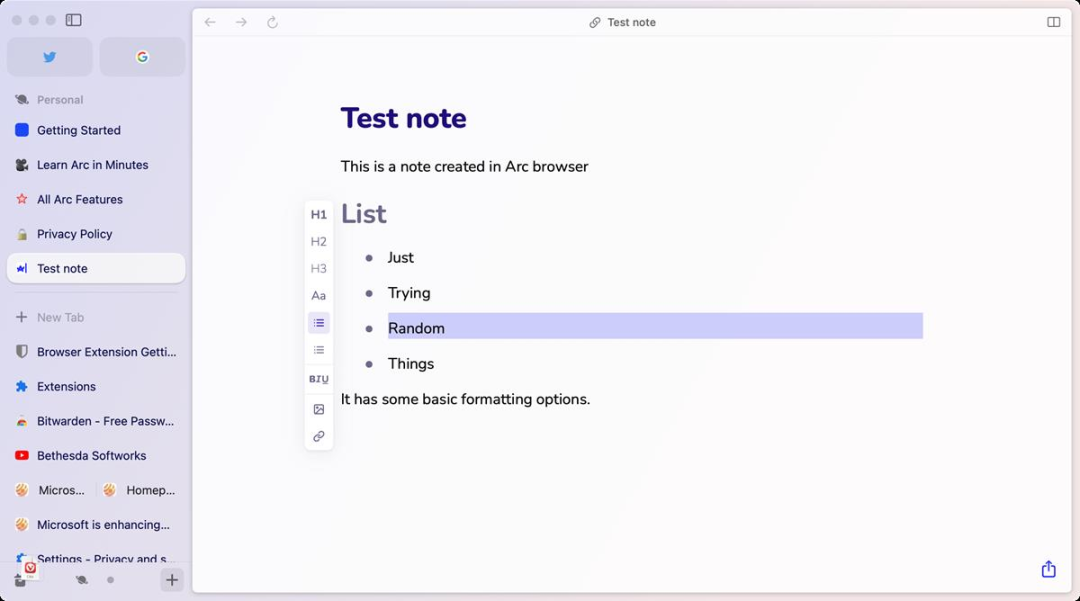This screenshot has width=1080, height=601.
Task: Click the 'Trying' bullet item
Action: click(x=408, y=293)
